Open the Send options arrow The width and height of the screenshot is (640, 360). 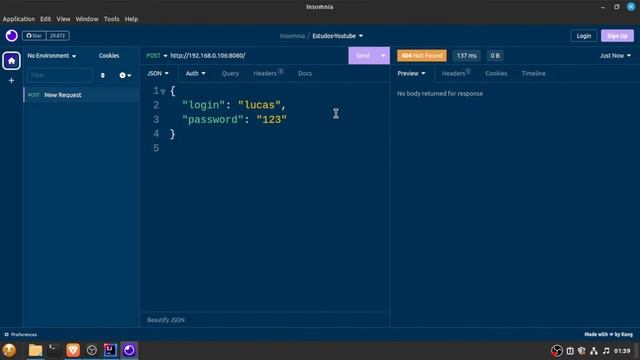(383, 56)
